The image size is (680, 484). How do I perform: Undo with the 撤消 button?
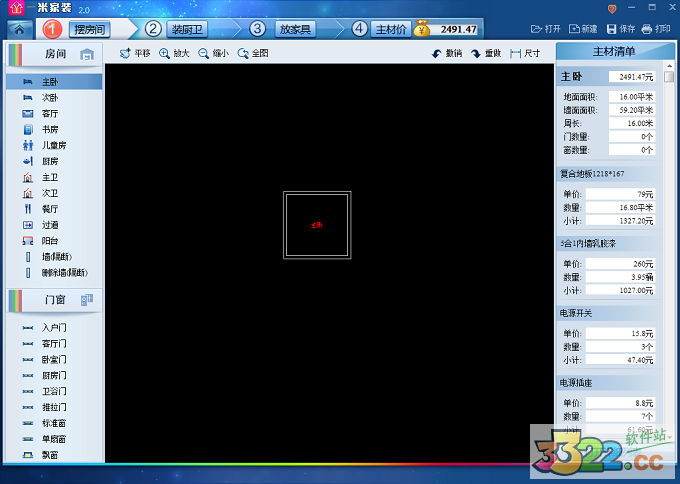point(447,53)
